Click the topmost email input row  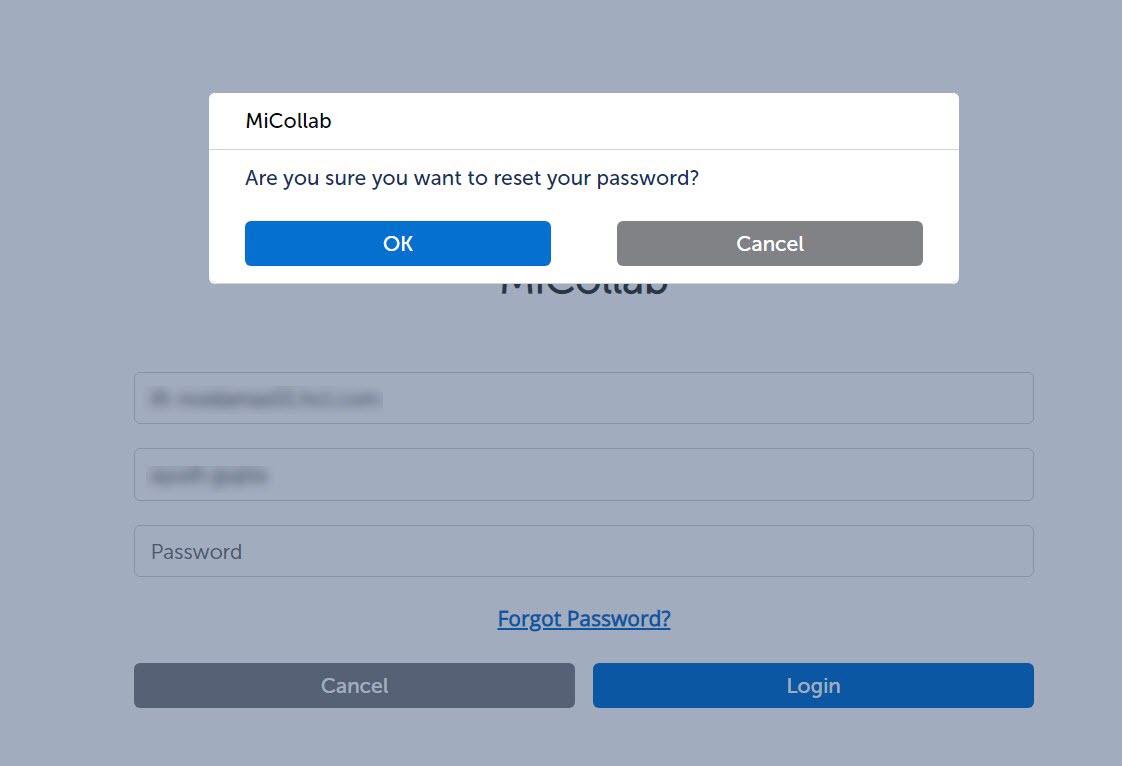coord(584,398)
